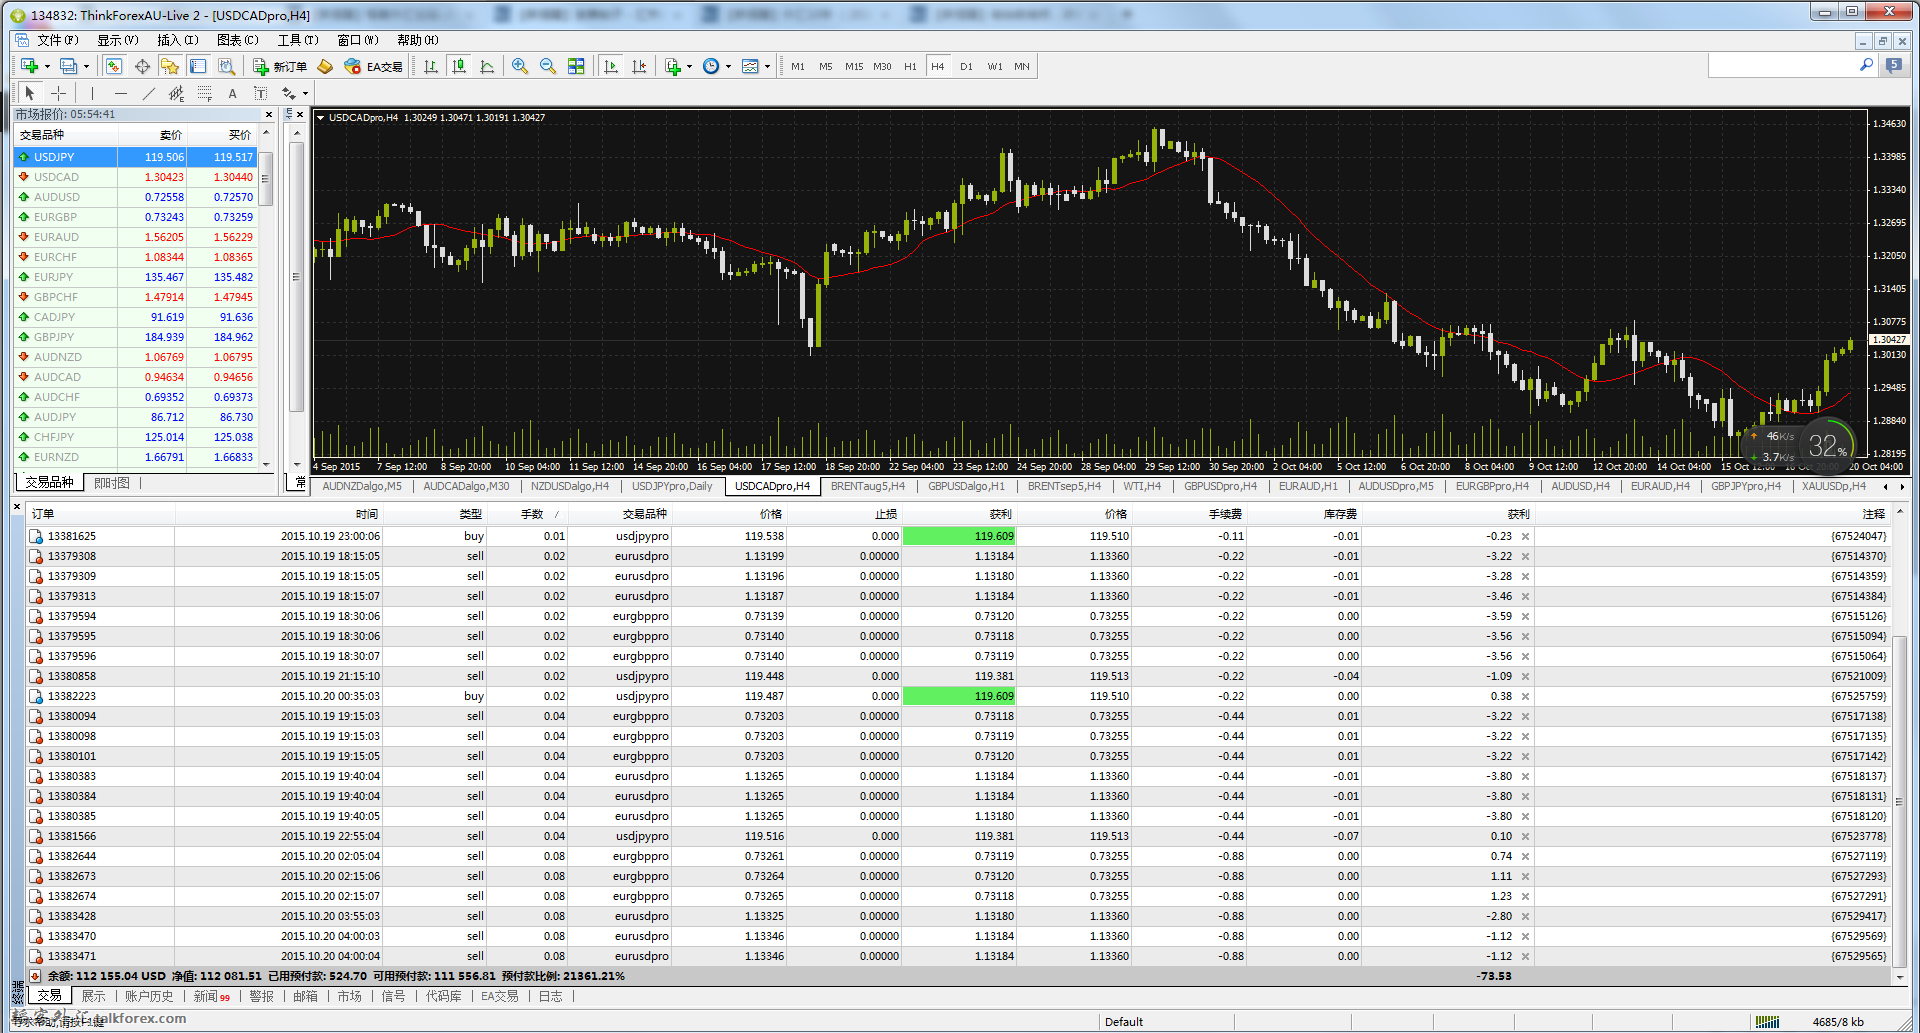Toggle chart shift icon
1920x1033 pixels.
point(639,66)
